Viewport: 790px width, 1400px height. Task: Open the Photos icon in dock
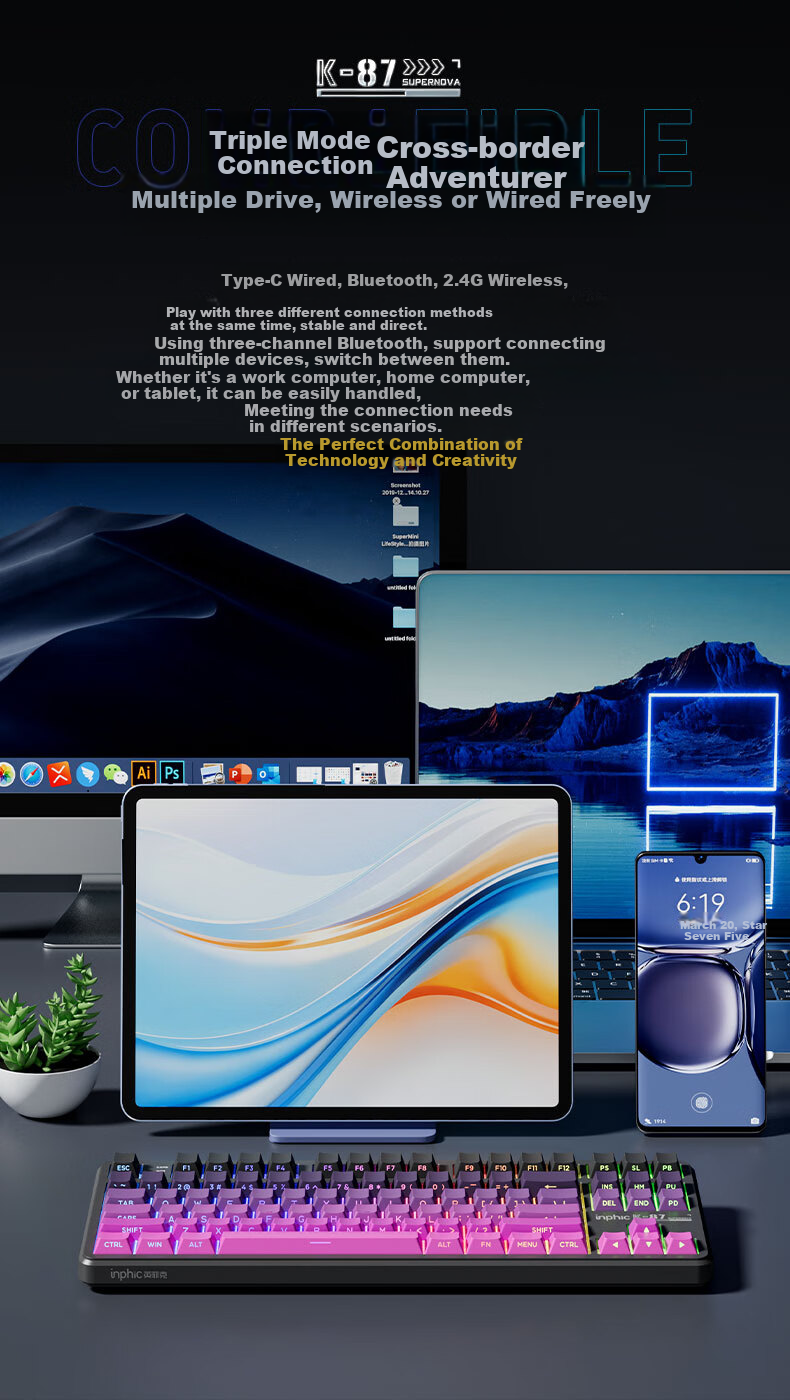[x=5, y=774]
